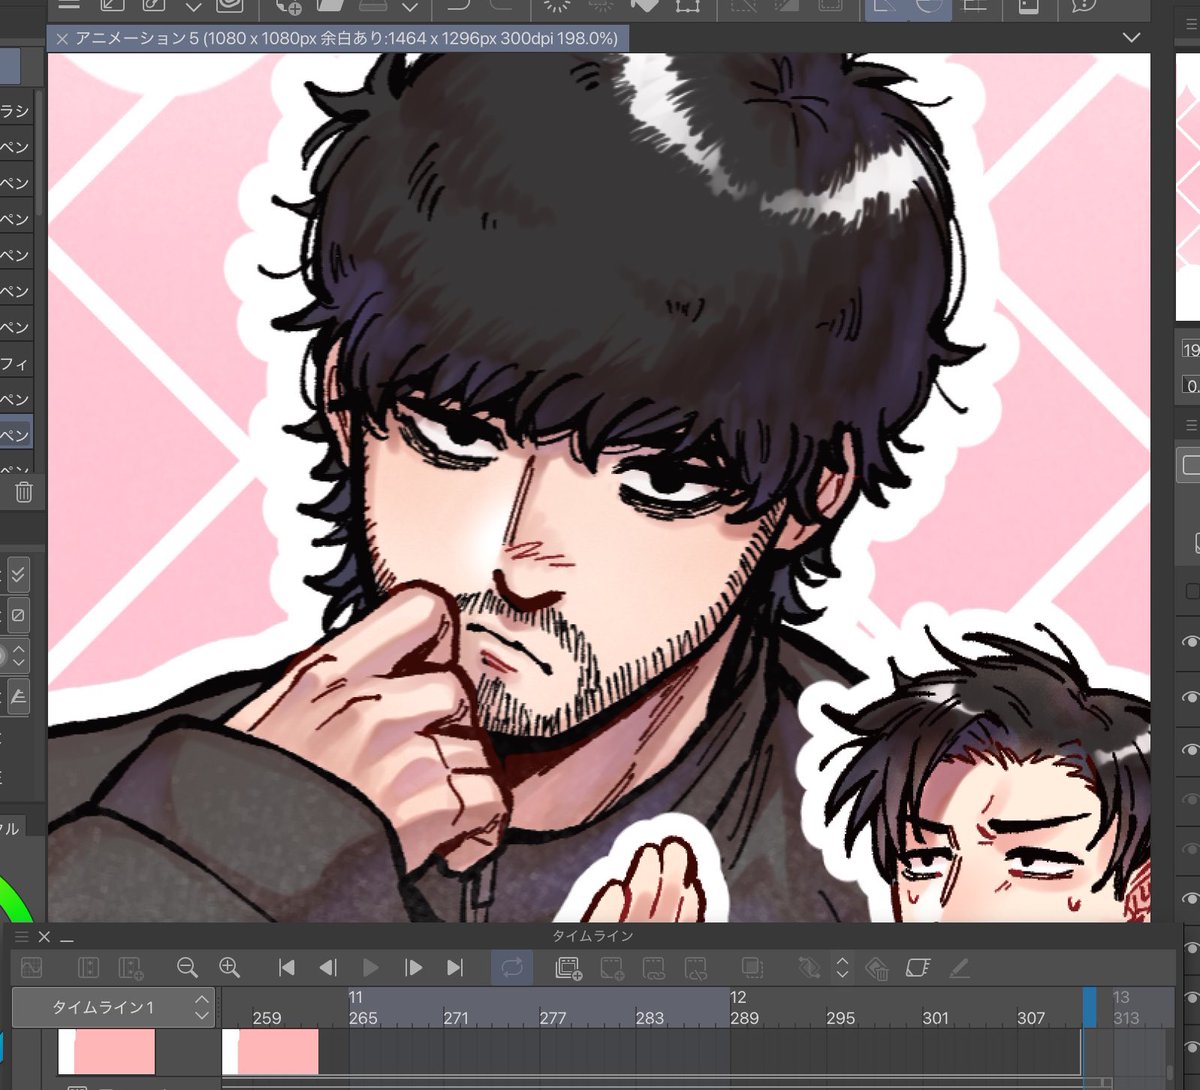The height and width of the screenshot is (1090, 1200).
Task: Step forward to next frame
Action: pyautogui.click(x=413, y=967)
